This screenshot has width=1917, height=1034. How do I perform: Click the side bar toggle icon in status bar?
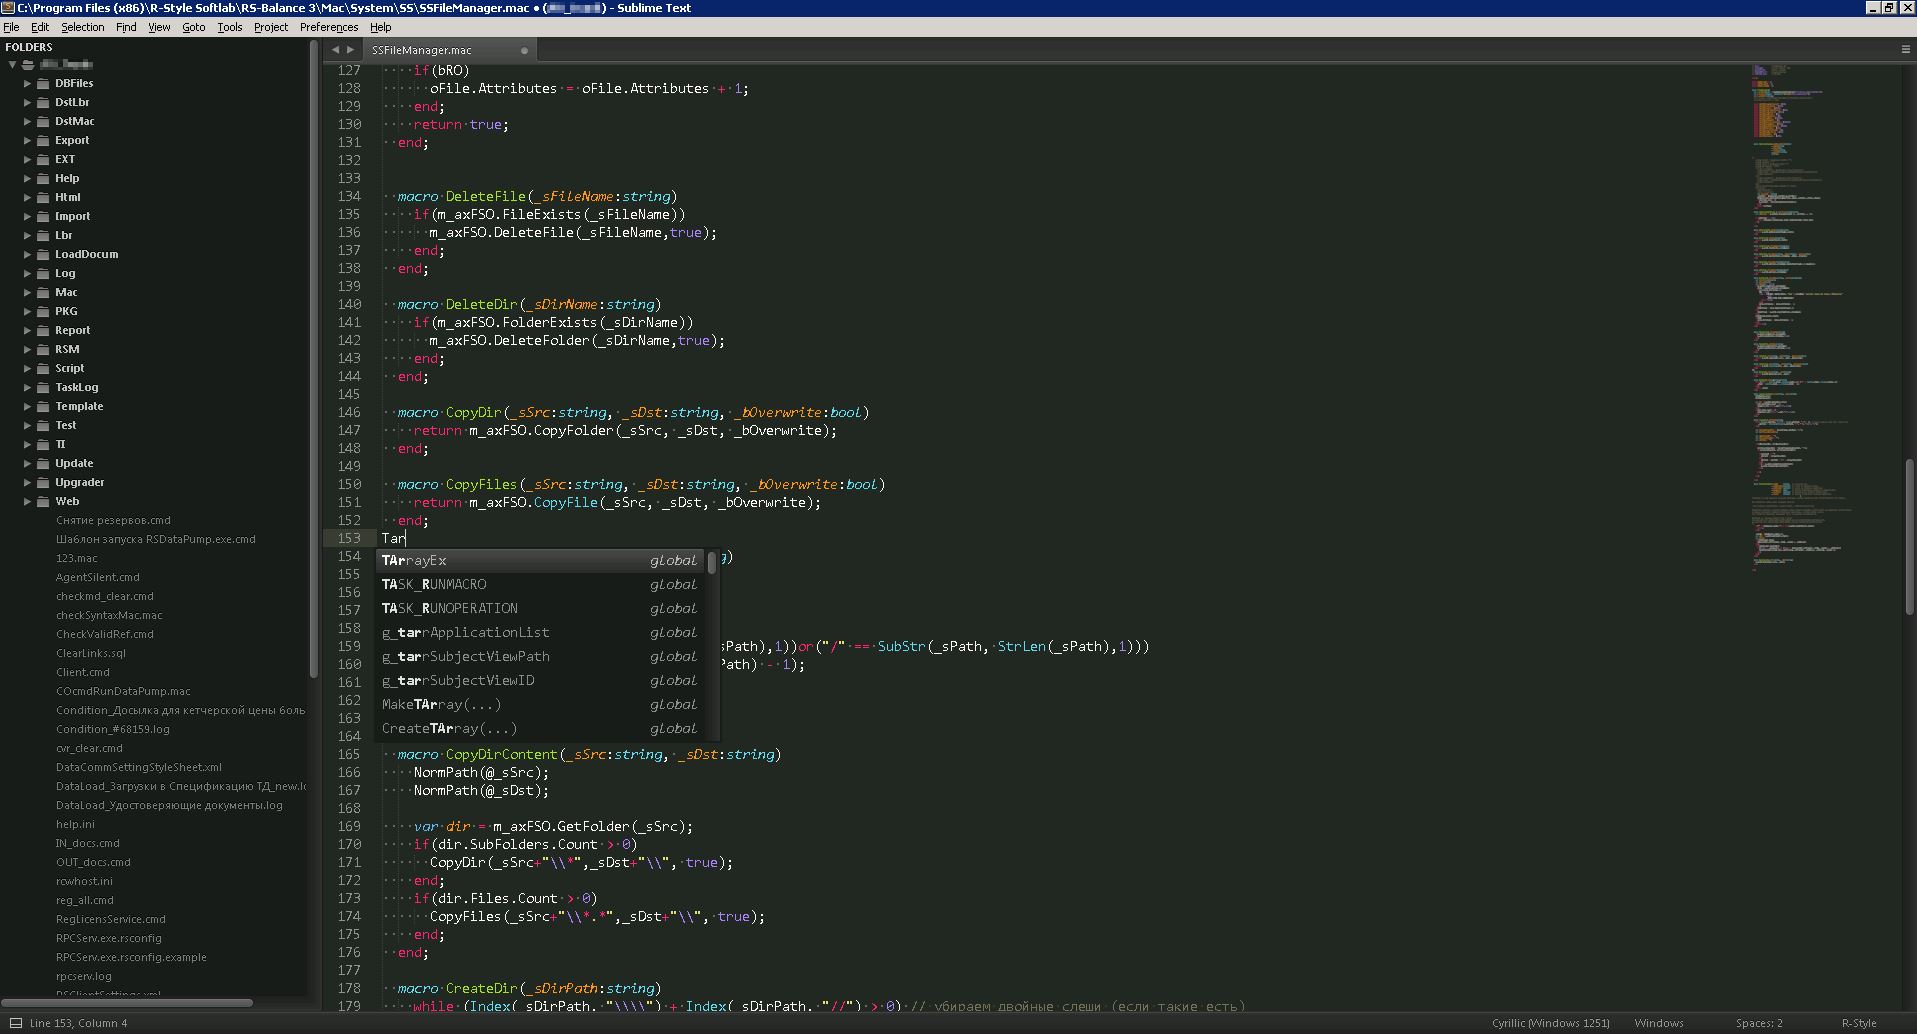tap(15, 1023)
